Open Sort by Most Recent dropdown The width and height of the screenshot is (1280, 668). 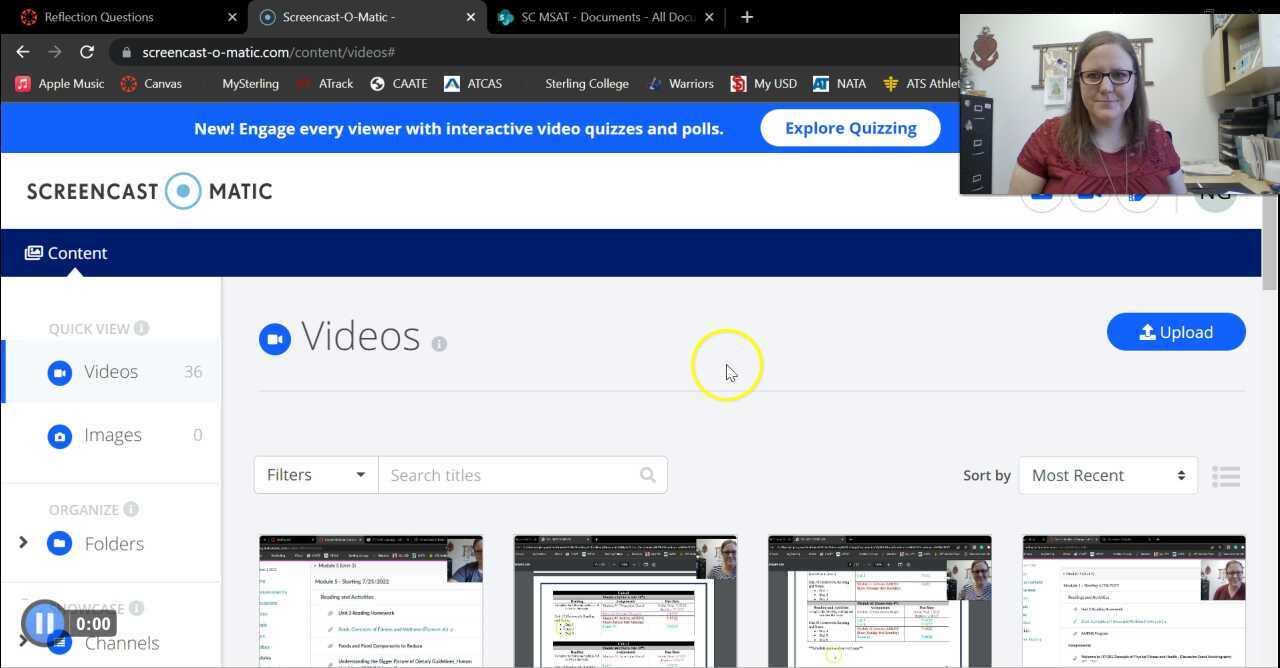pyautogui.click(x=1108, y=475)
